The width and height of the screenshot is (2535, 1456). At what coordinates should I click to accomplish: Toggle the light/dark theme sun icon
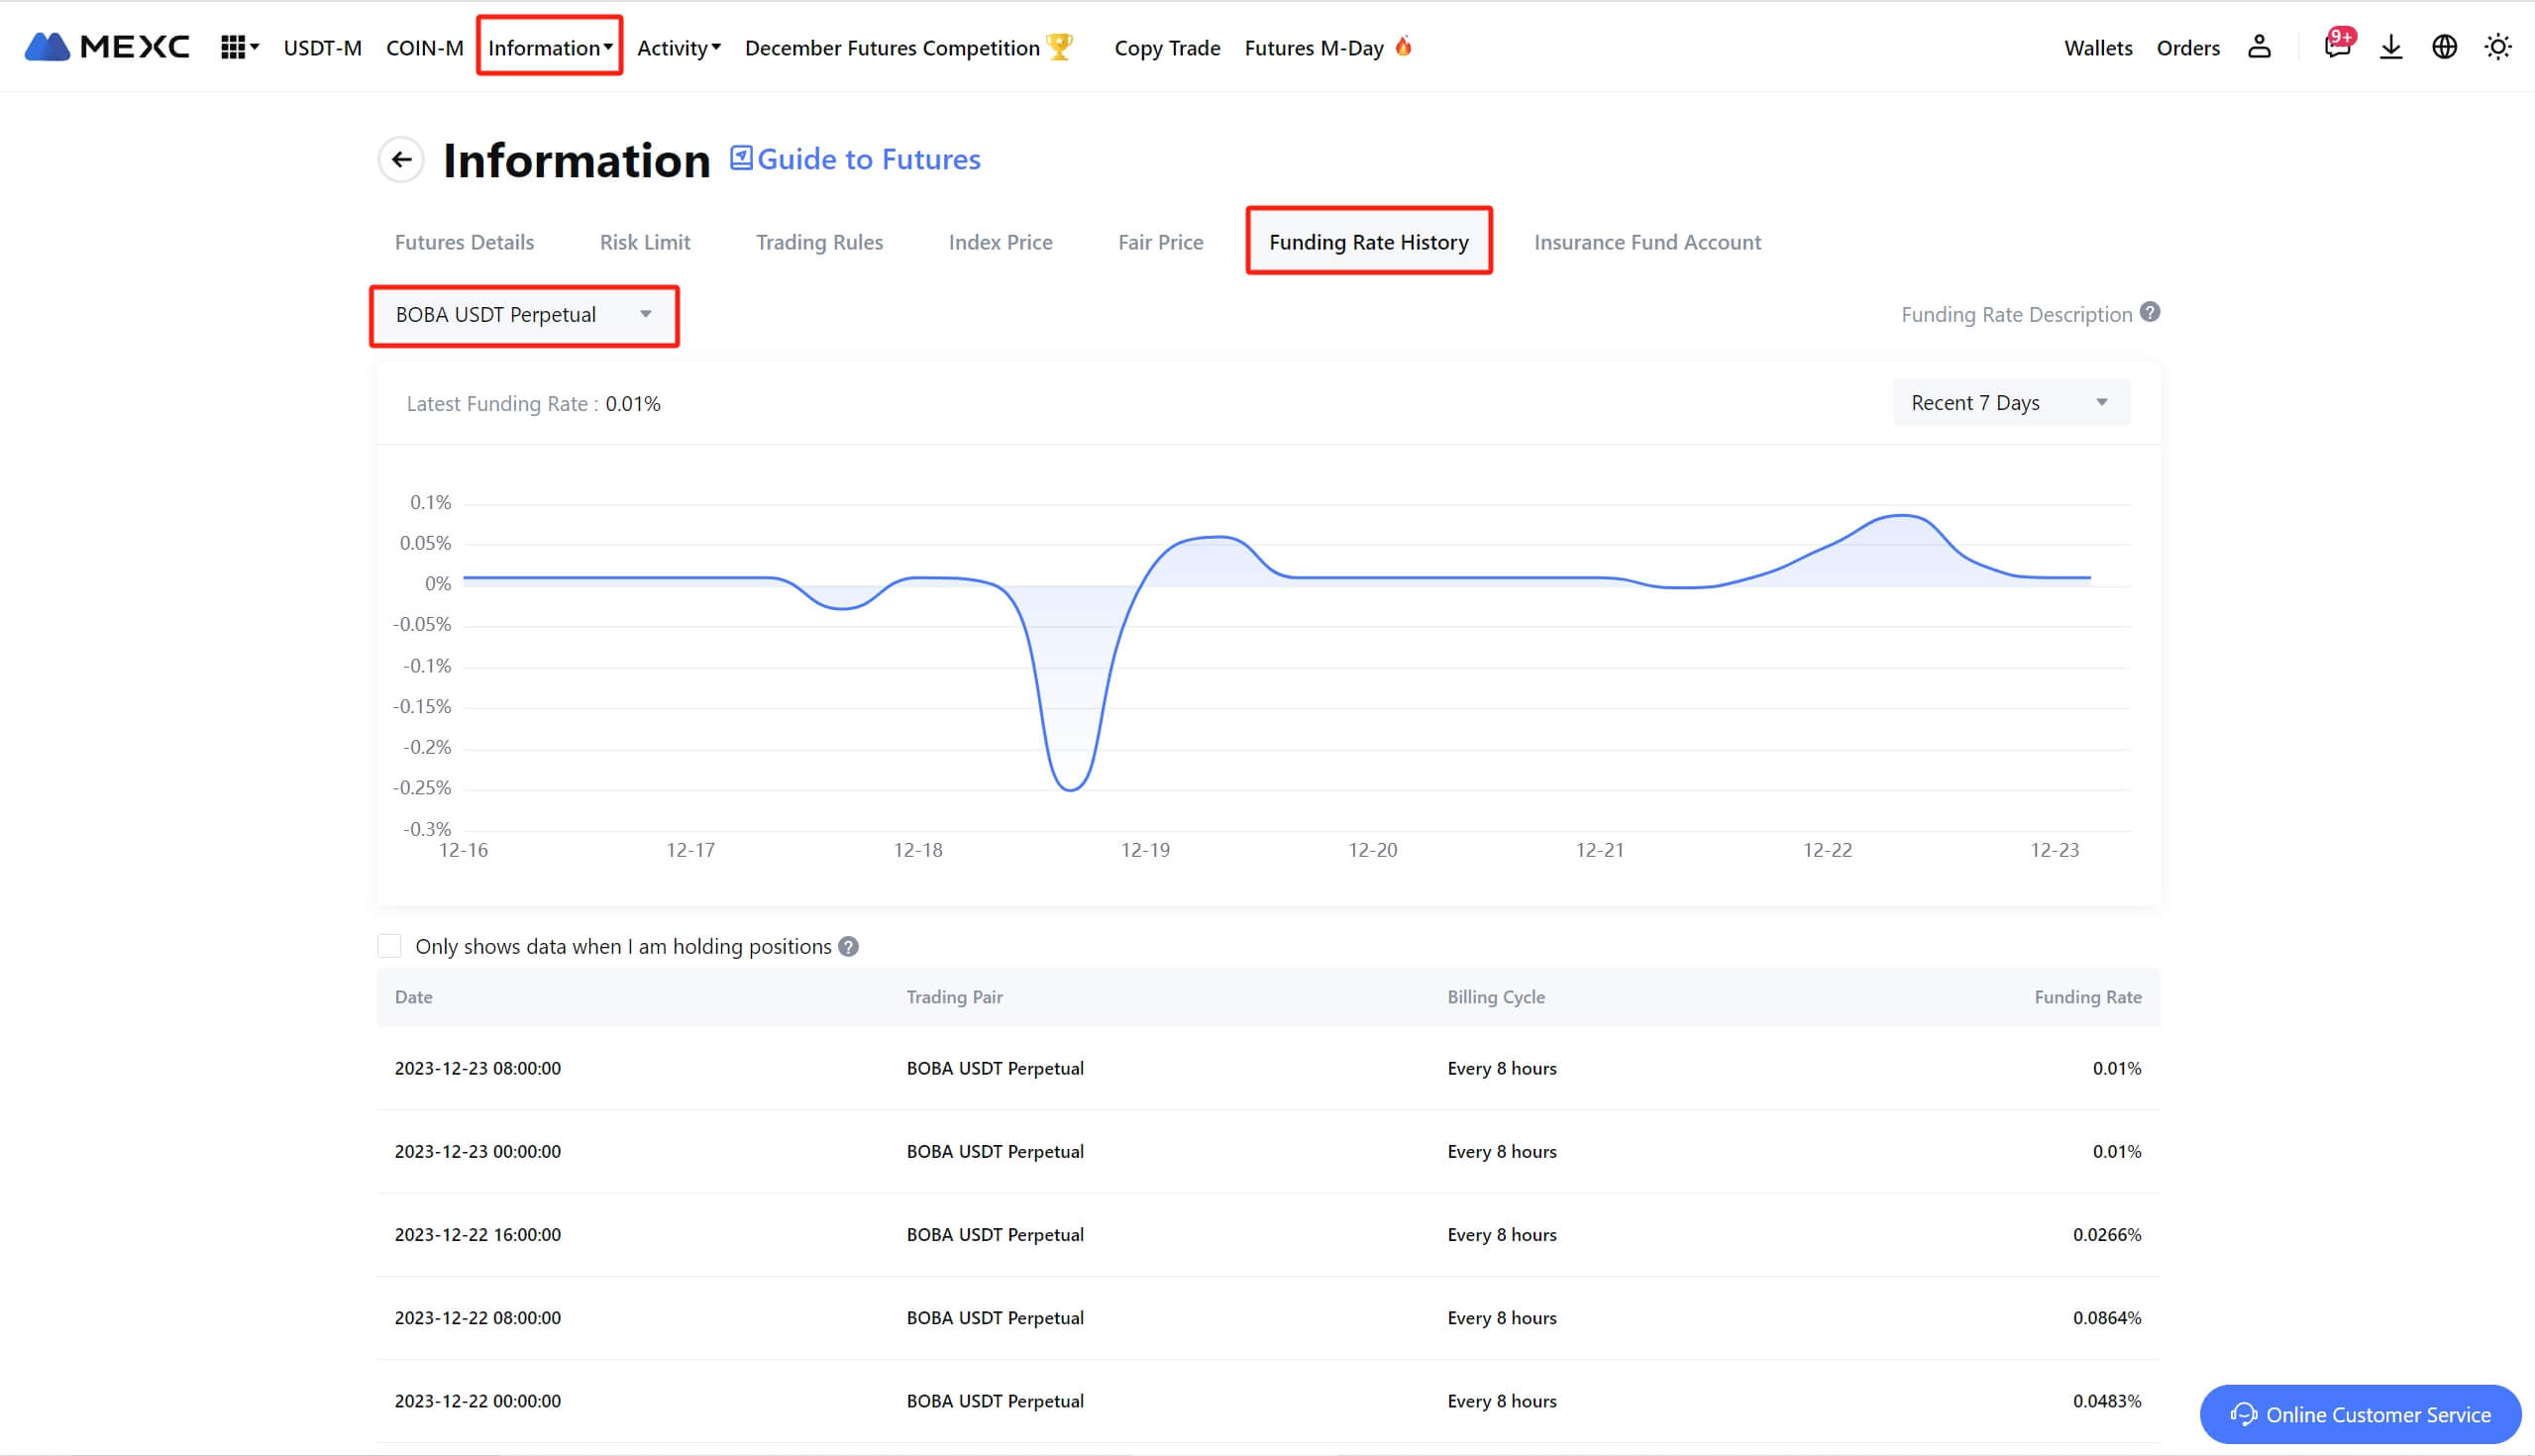click(2498, 47)
